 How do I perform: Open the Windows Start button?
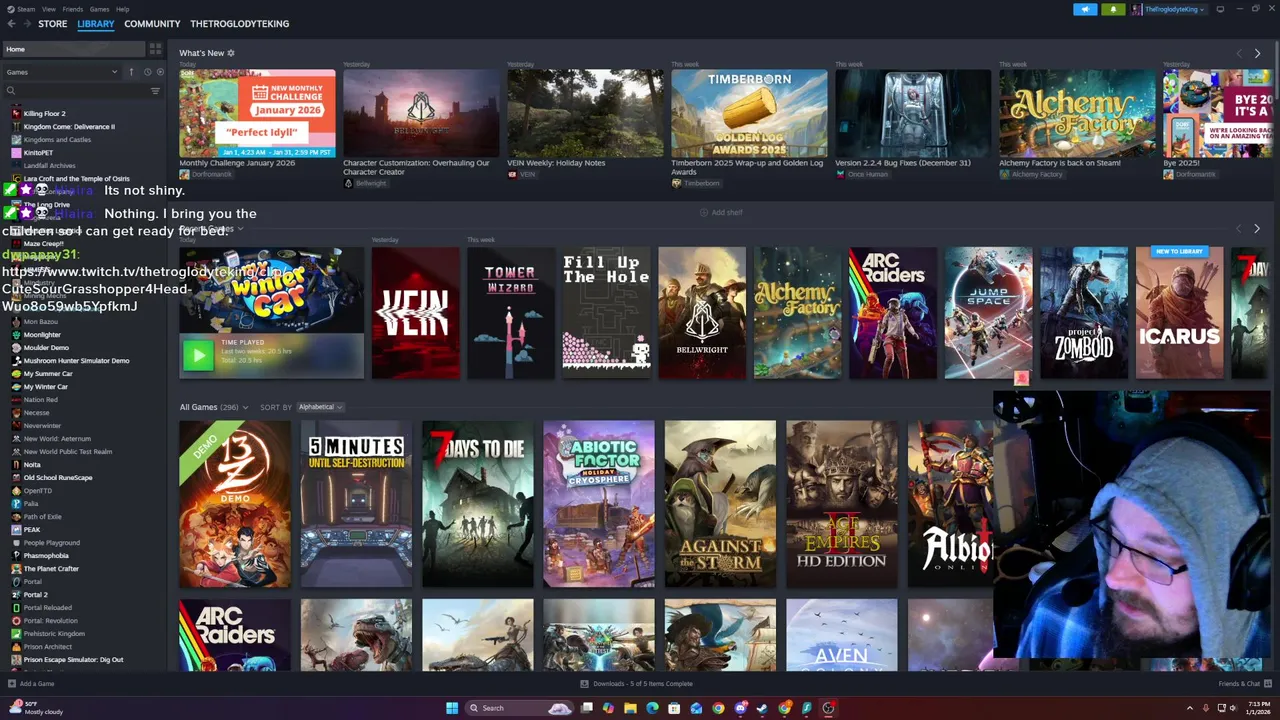click(452, 708)
